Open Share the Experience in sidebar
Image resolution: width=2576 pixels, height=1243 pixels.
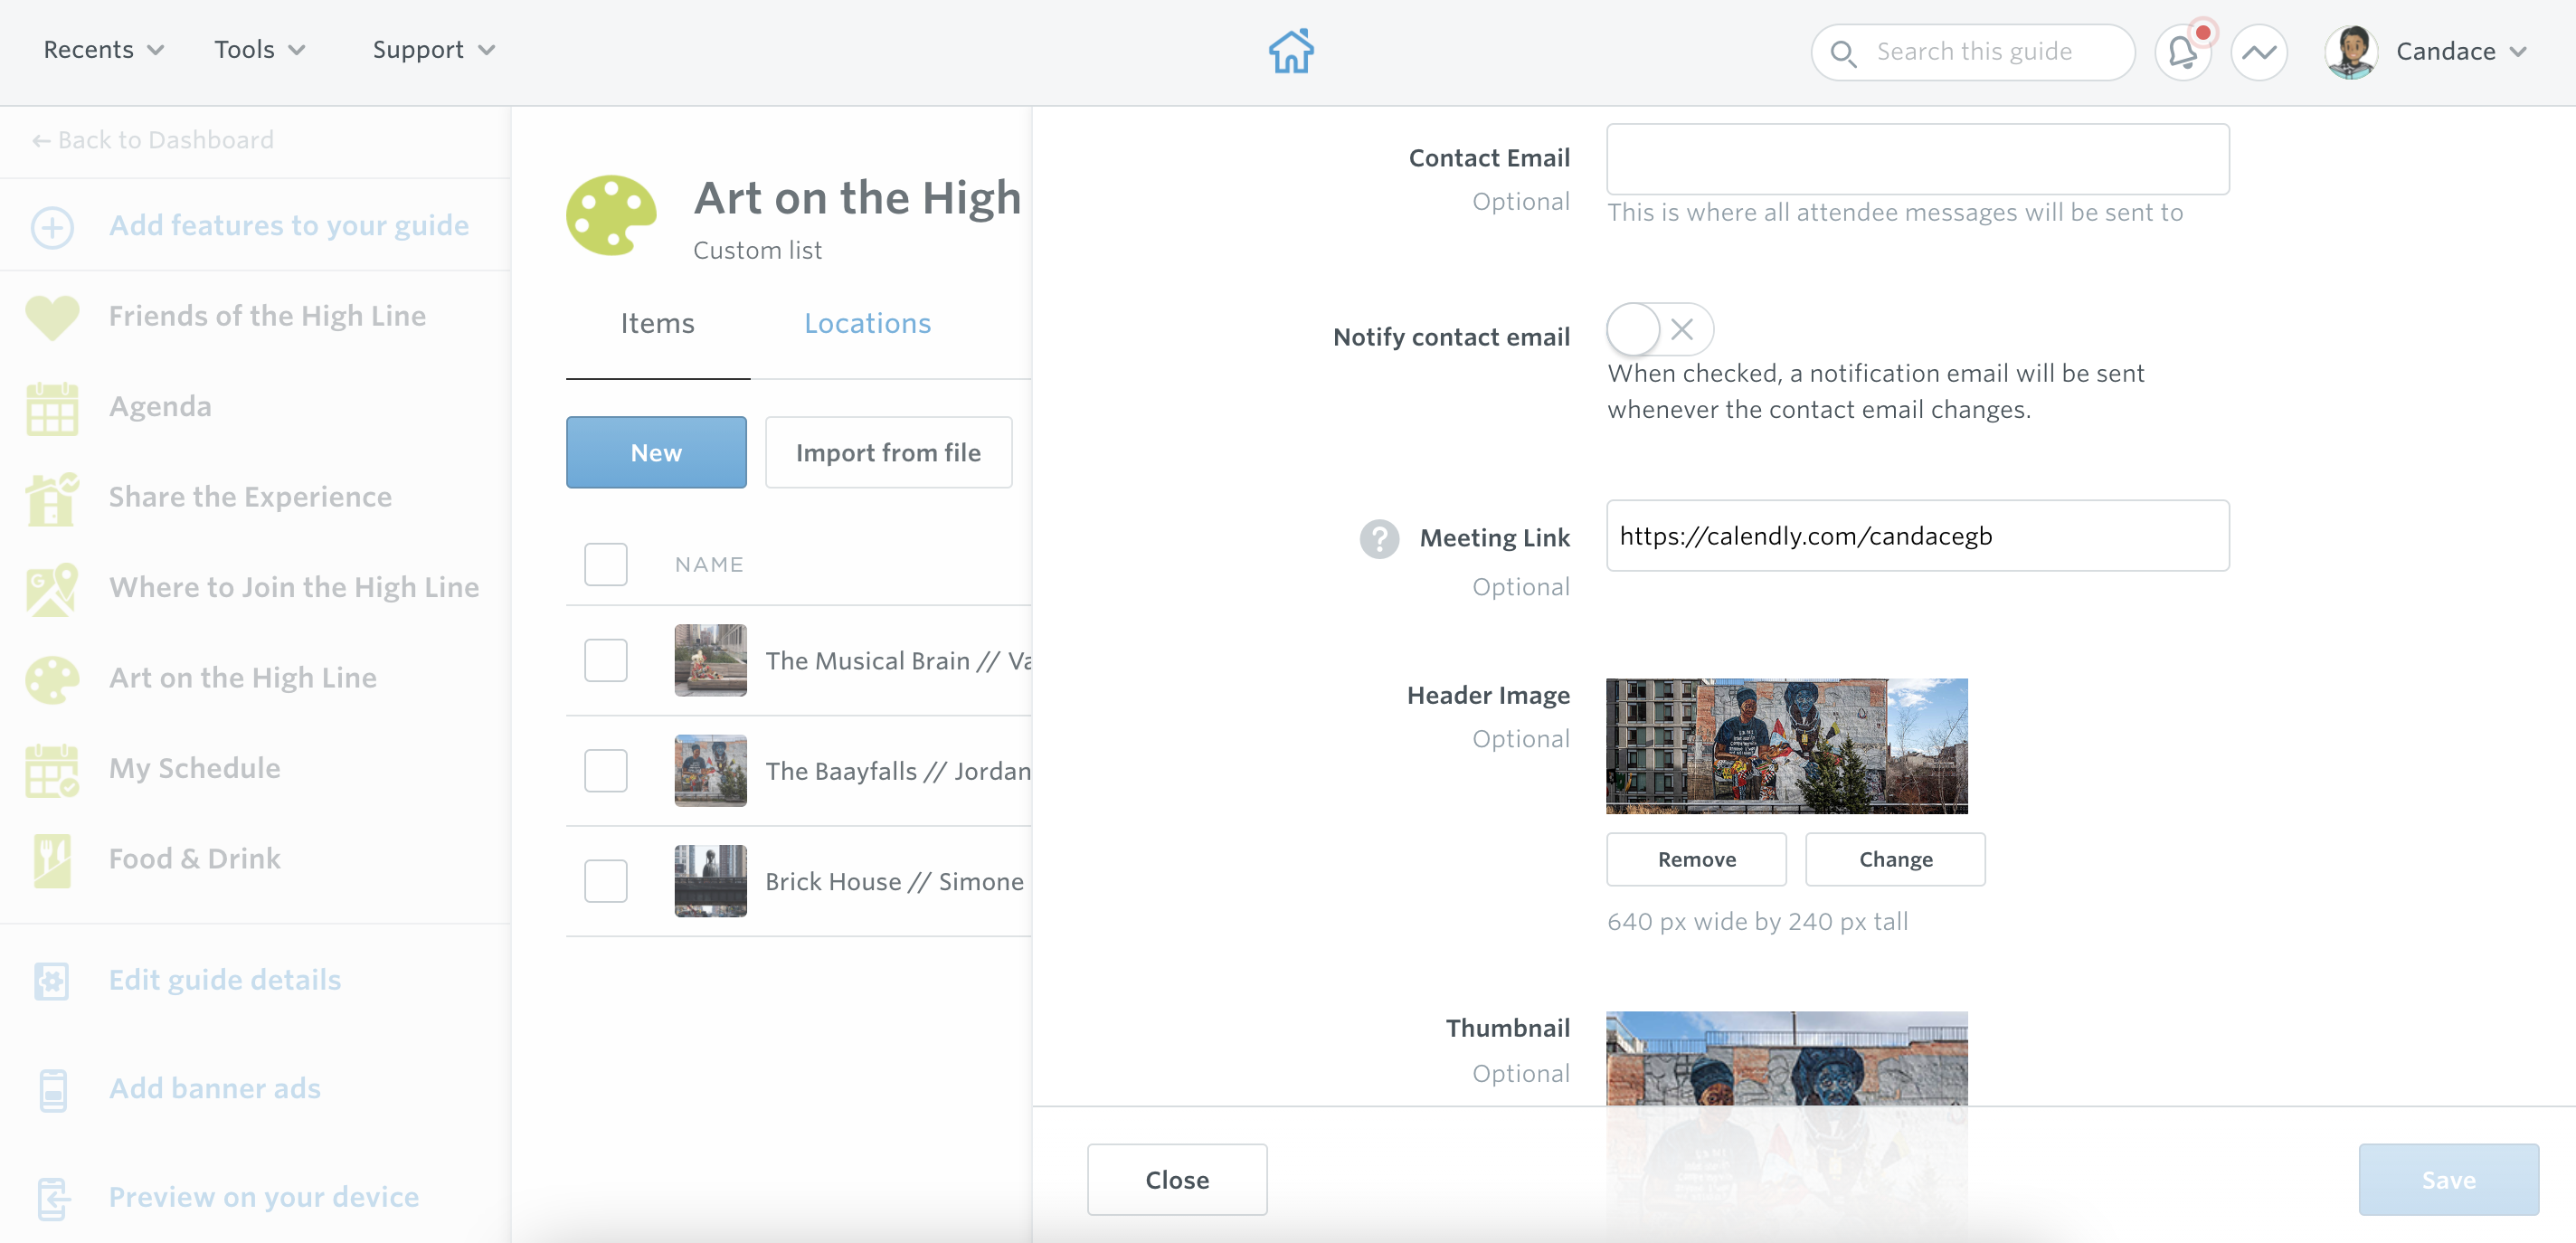[x=250, y=497]
